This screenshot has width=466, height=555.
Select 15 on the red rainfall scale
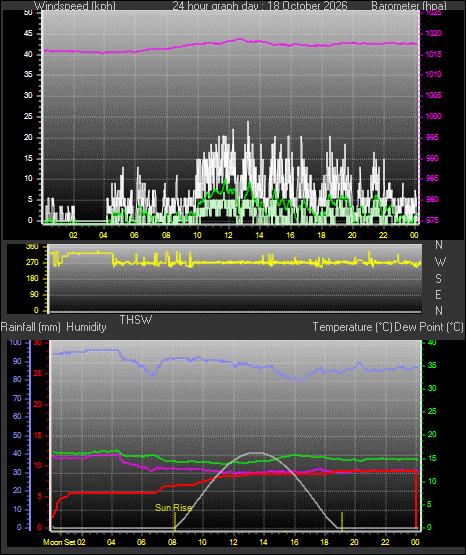(x=38, y=435)
